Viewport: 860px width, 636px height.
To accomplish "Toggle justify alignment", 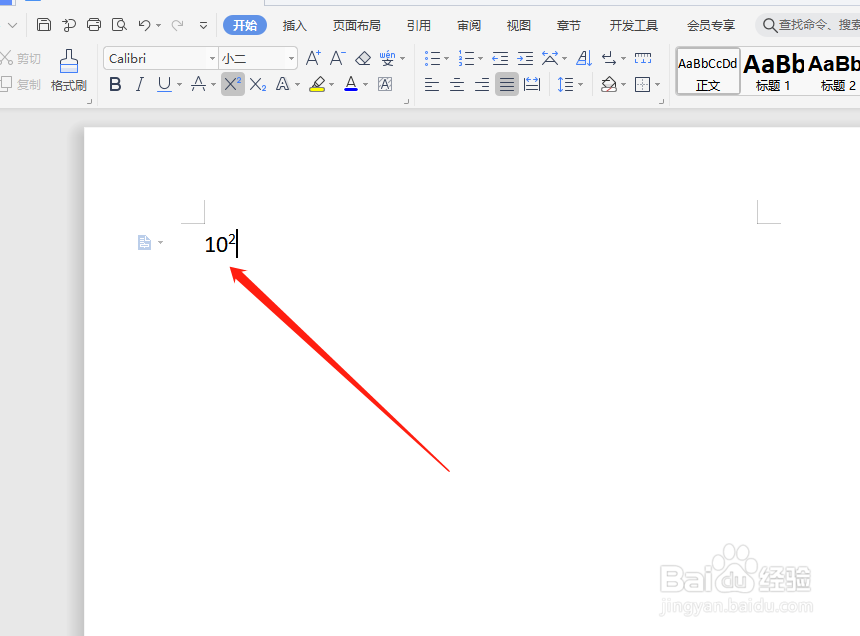I will tap(506, 84).
